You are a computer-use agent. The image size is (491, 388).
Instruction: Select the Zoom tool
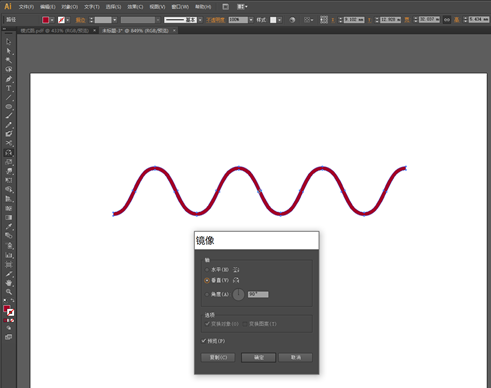click(9, 292)
